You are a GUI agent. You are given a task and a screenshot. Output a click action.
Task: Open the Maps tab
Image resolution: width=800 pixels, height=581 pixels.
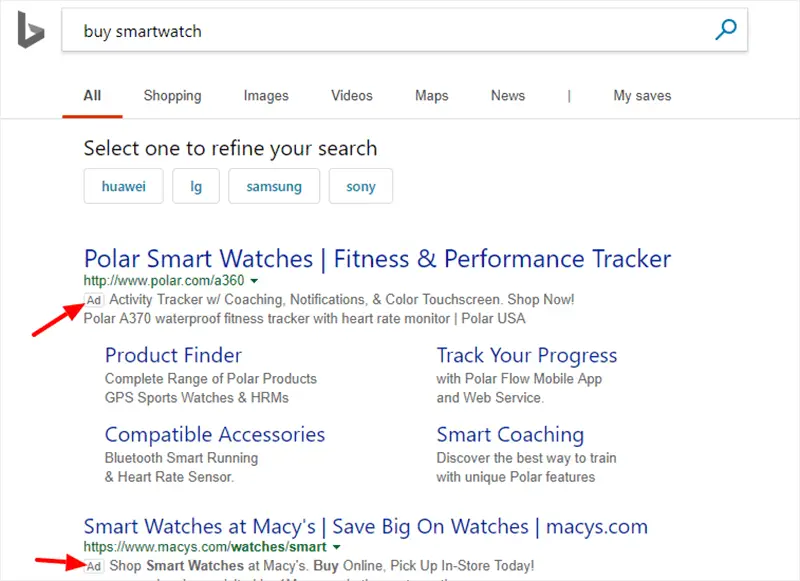(432, 96)
